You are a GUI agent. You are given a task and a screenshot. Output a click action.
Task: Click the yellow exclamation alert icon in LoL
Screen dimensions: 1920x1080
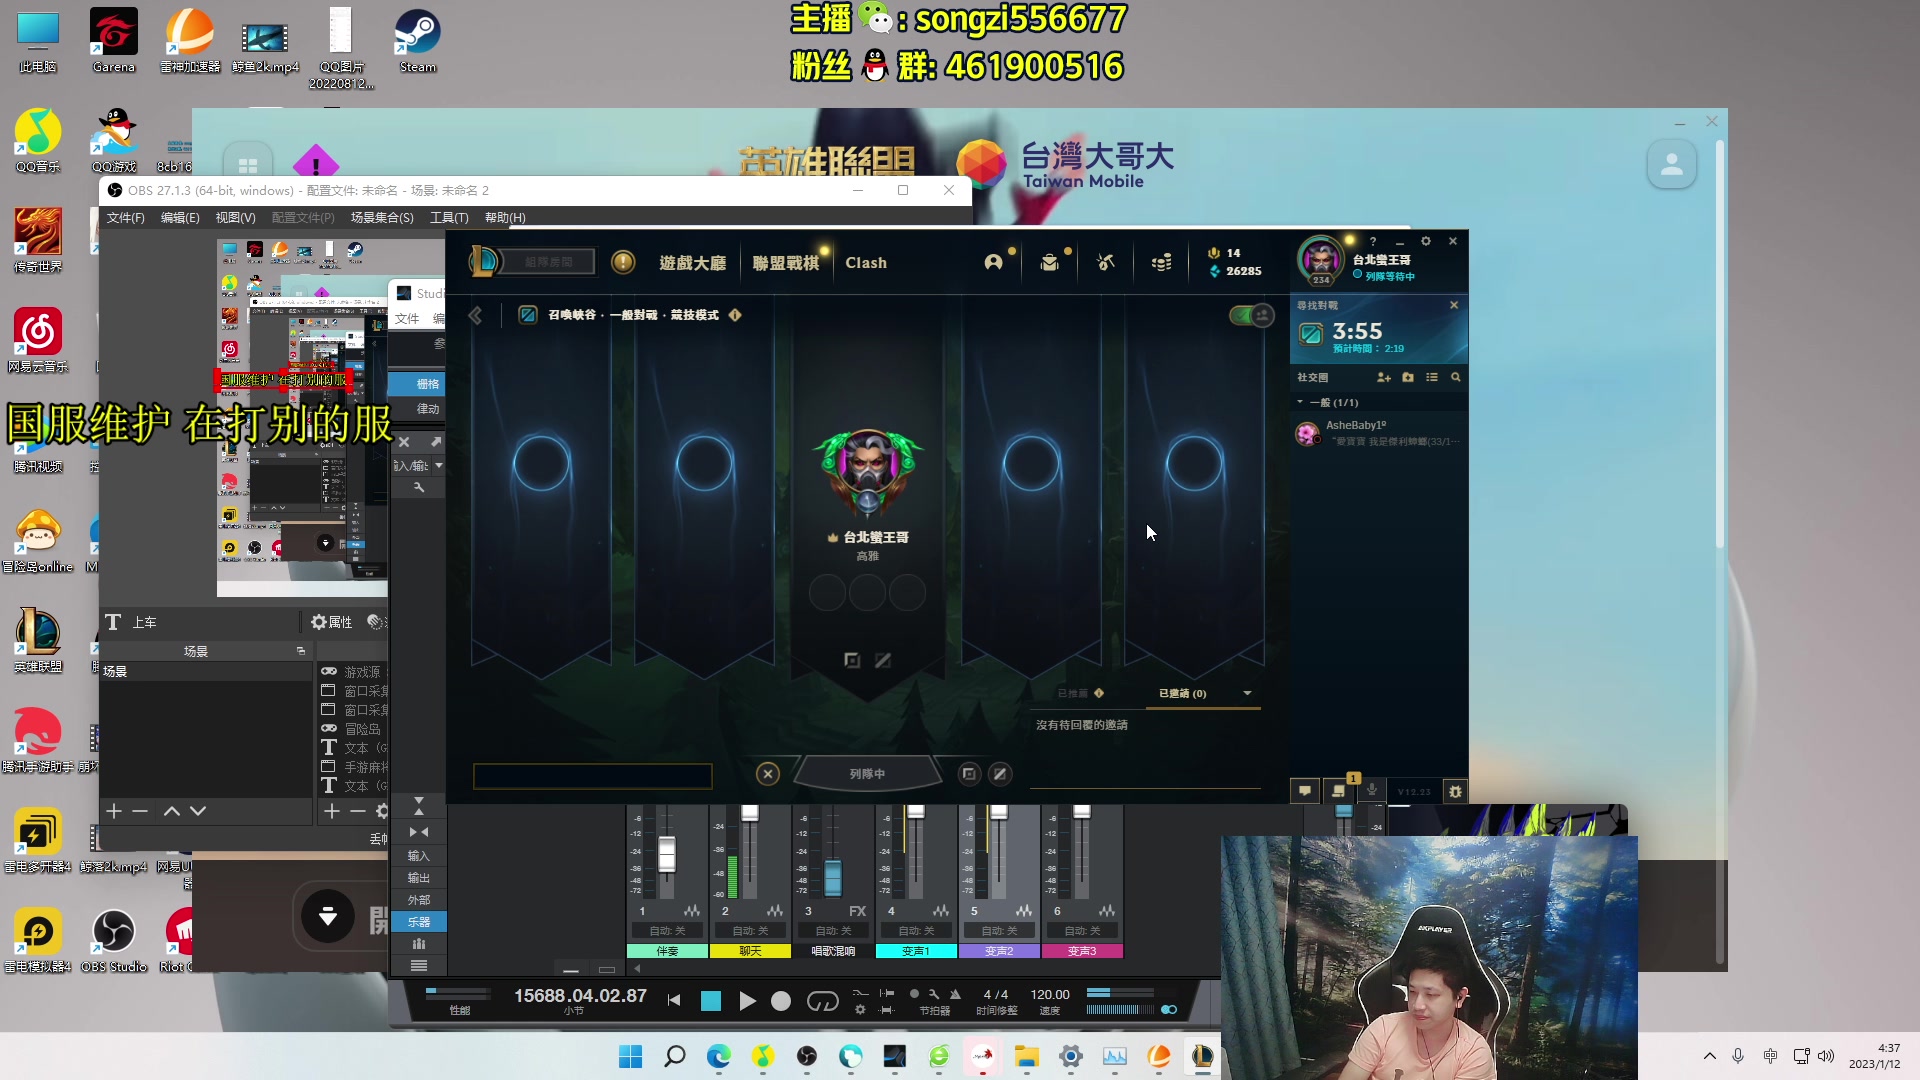point(623,262)
